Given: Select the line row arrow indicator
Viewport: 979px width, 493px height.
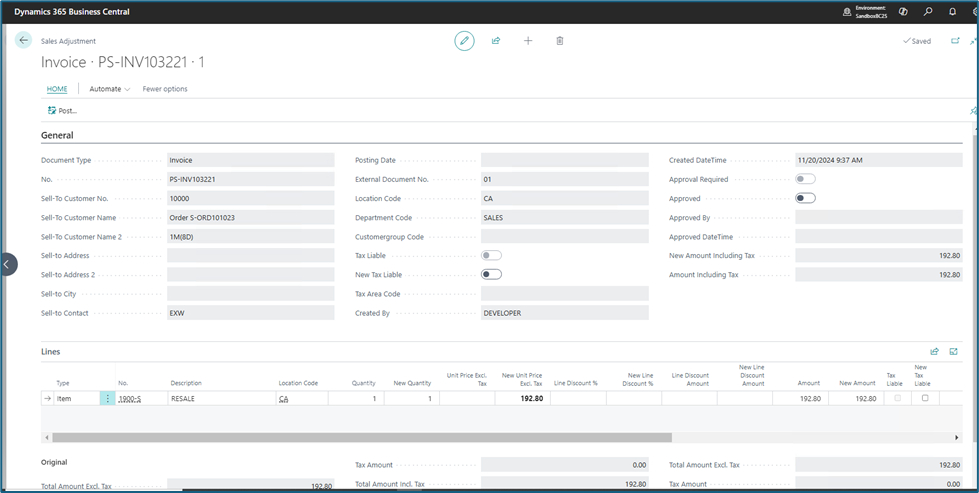Looking at the screenshot, I should pos(47,398).
